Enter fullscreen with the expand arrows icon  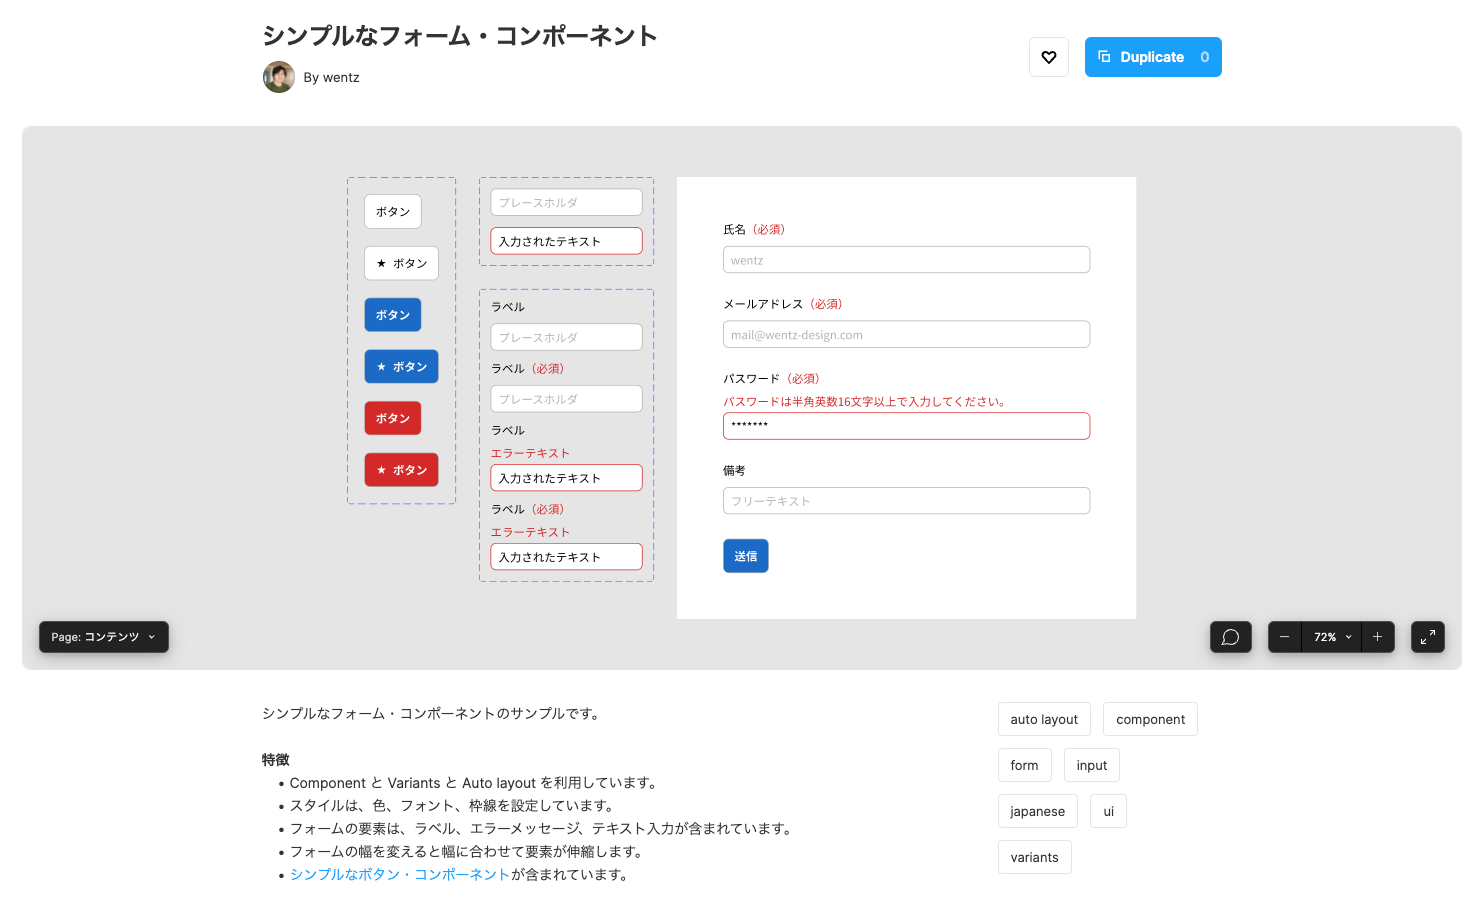tap(1428, 637)
